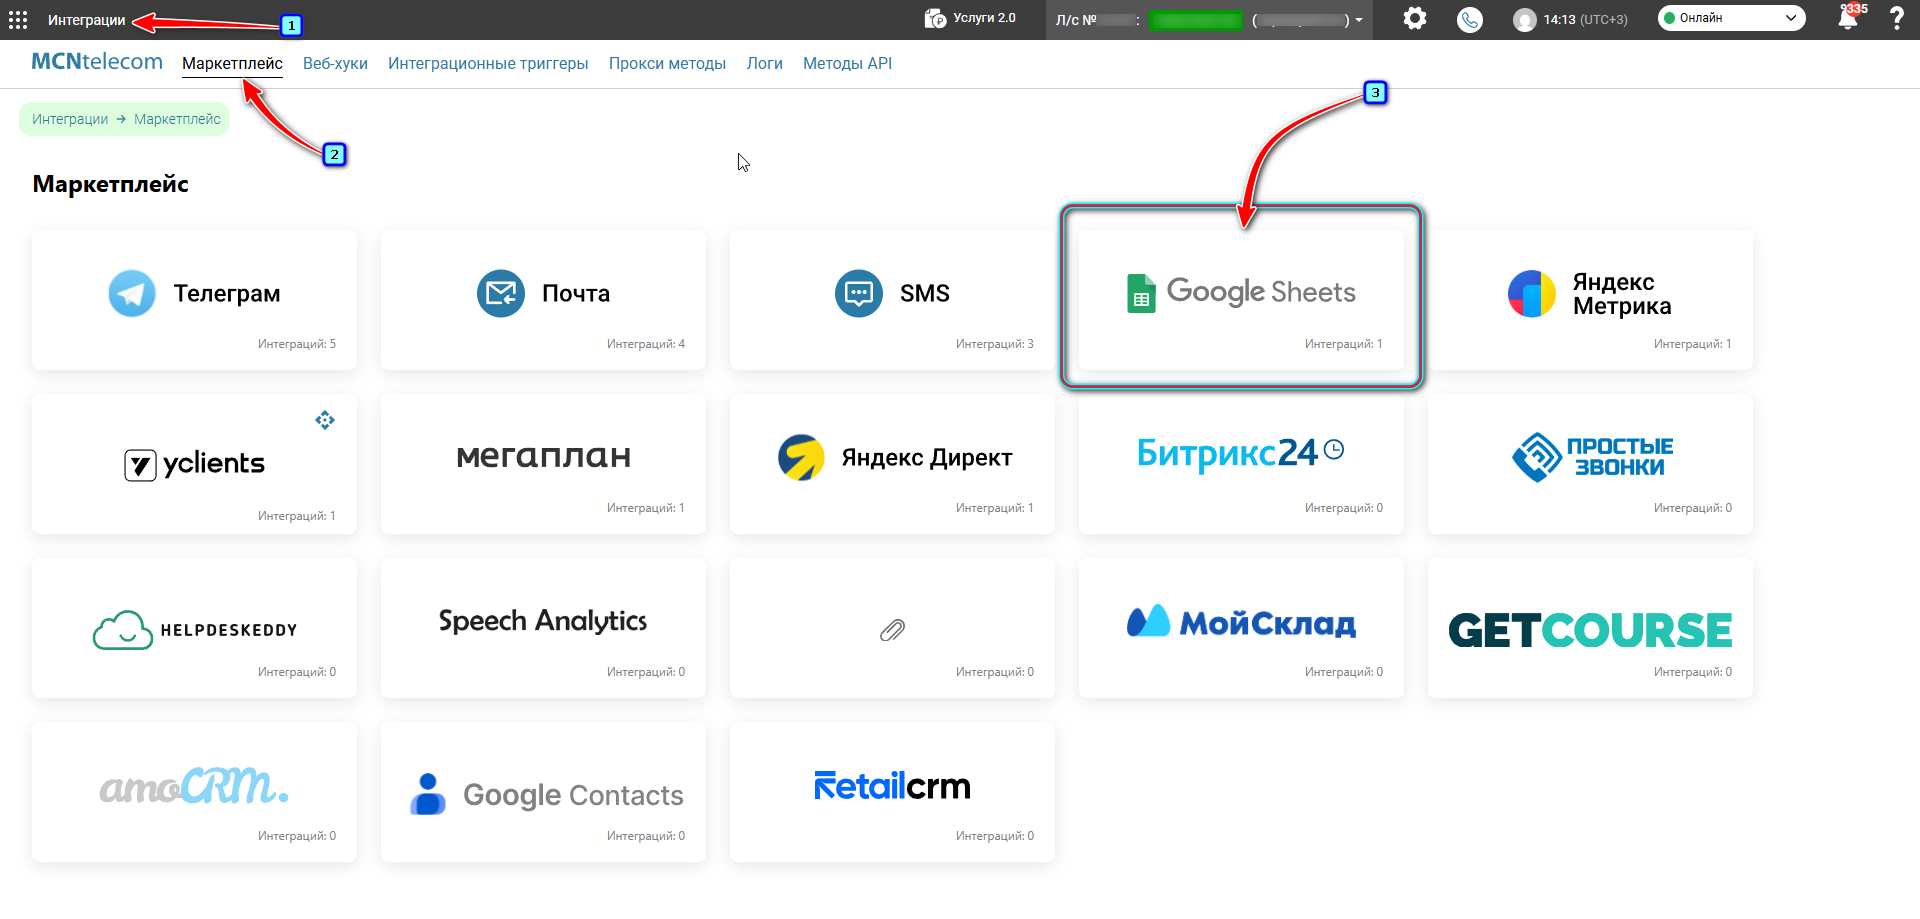Open the yclients integration card
Screen dimensions: 1920x919
click(194, 464)
